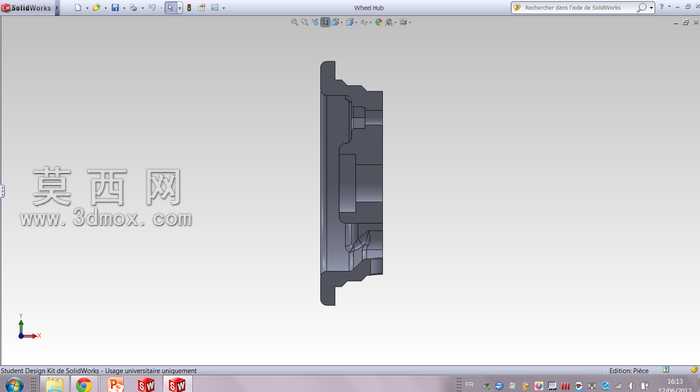The height and width of the screenshot is (392, 700).
Task: Expand the Options dropdown arrow
Action: tap(224, 8)
